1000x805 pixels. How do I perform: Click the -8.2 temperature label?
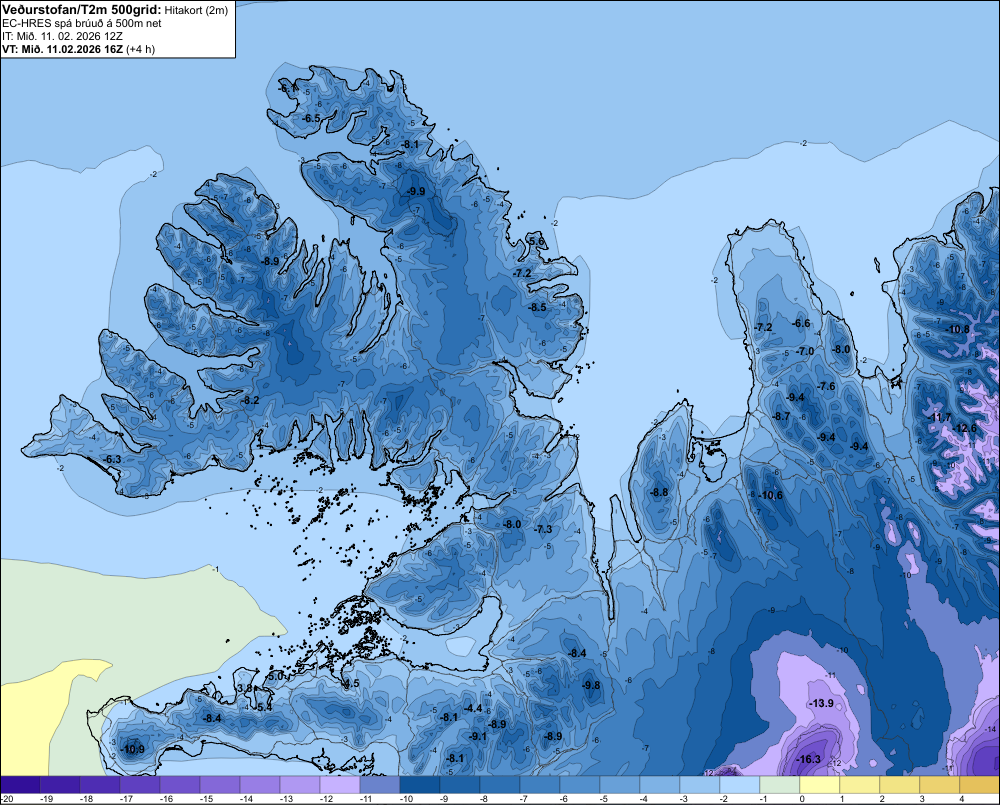[x=250, y=400]
